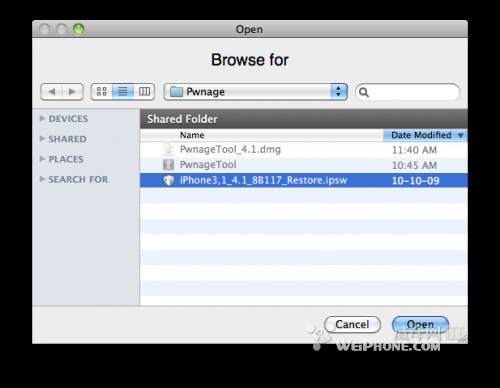
Task: Click the Open button
Action: [x=420, y=324]
